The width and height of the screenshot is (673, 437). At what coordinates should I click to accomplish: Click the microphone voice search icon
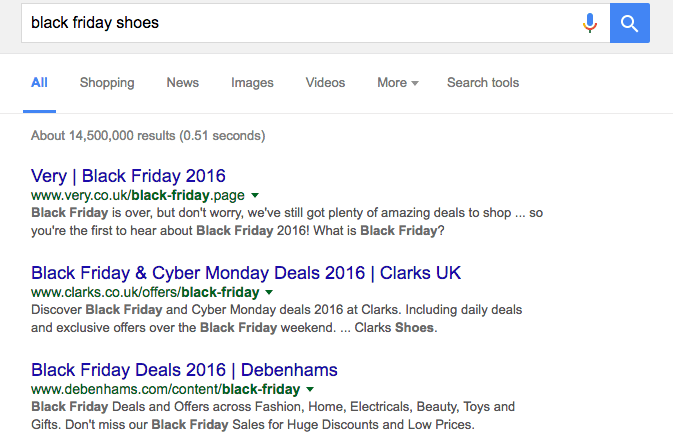(590, 23)
